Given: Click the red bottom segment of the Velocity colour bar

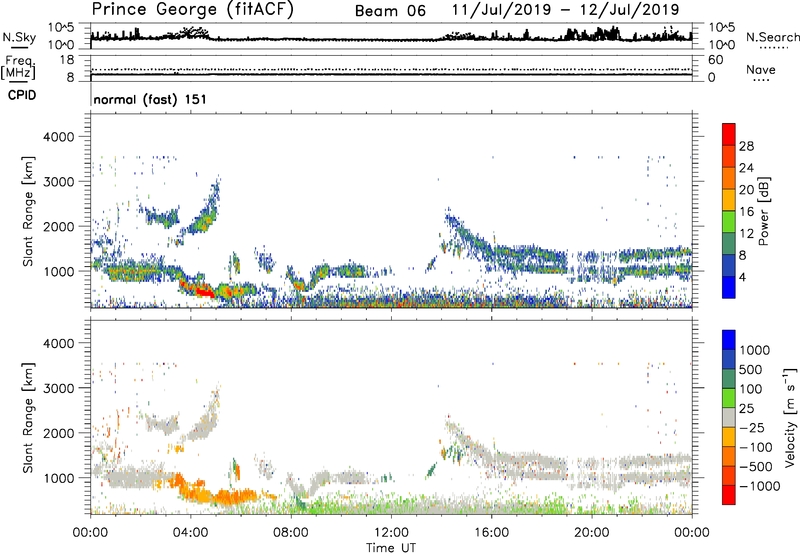Looking at the screenshot, I should point(729,495).
